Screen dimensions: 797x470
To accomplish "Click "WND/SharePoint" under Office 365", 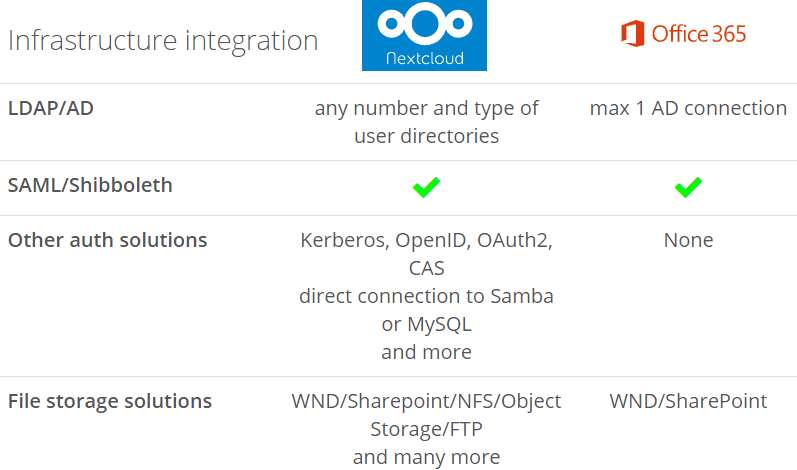I will [x=688, y=401].
